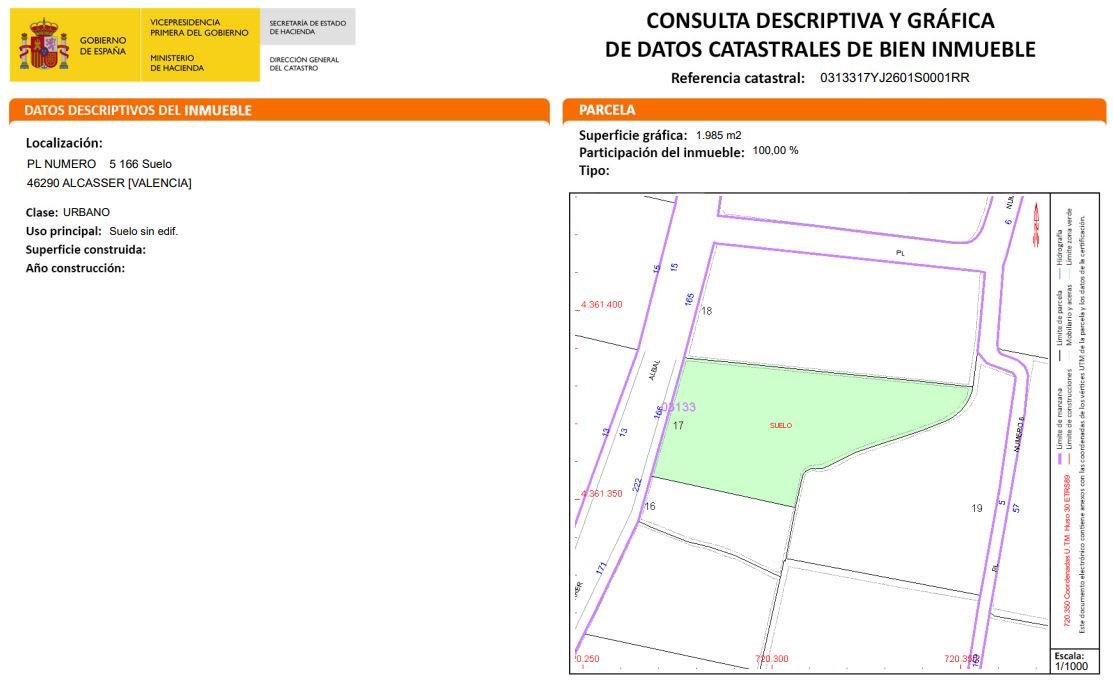
Task: Click parcel number 16 on the map
Action: [649, 506]
